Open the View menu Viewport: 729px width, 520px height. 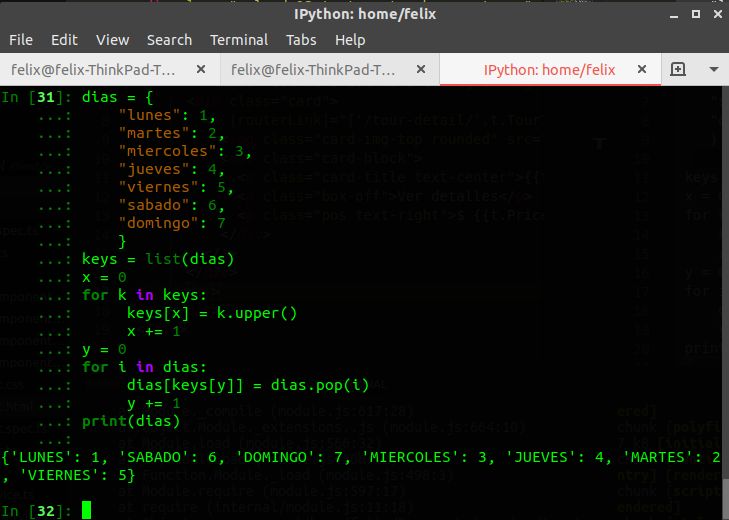click(113, 40)
